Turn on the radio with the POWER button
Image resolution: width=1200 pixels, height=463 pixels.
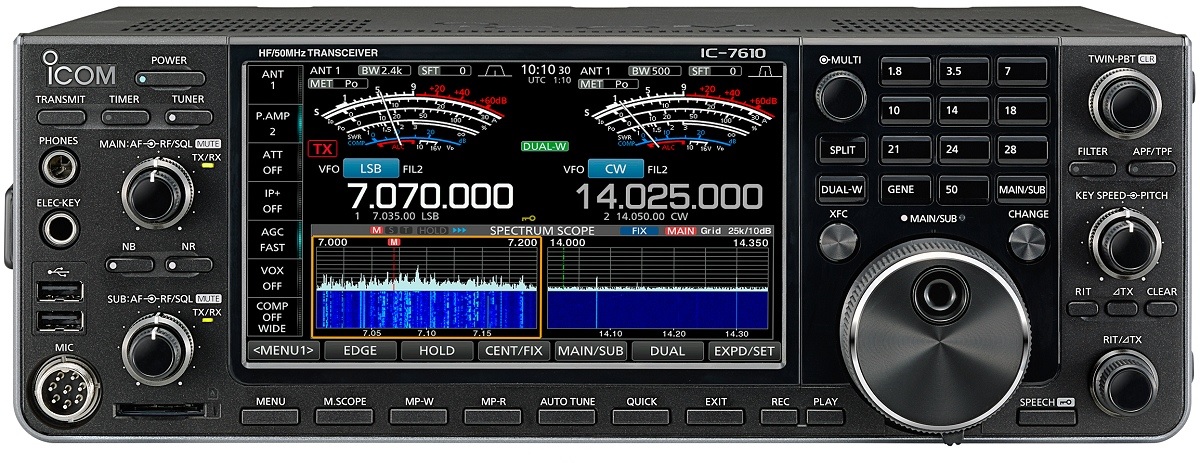tap(169, 78)
